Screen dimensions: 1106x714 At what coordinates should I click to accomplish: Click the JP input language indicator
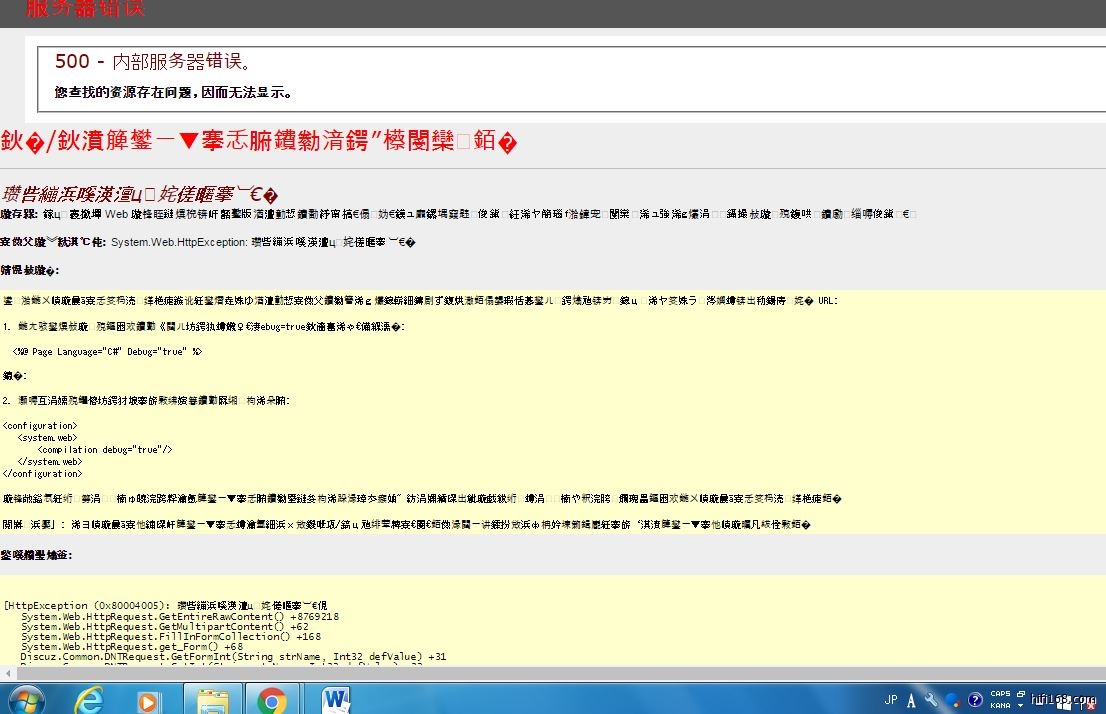(x=890, y=700)
